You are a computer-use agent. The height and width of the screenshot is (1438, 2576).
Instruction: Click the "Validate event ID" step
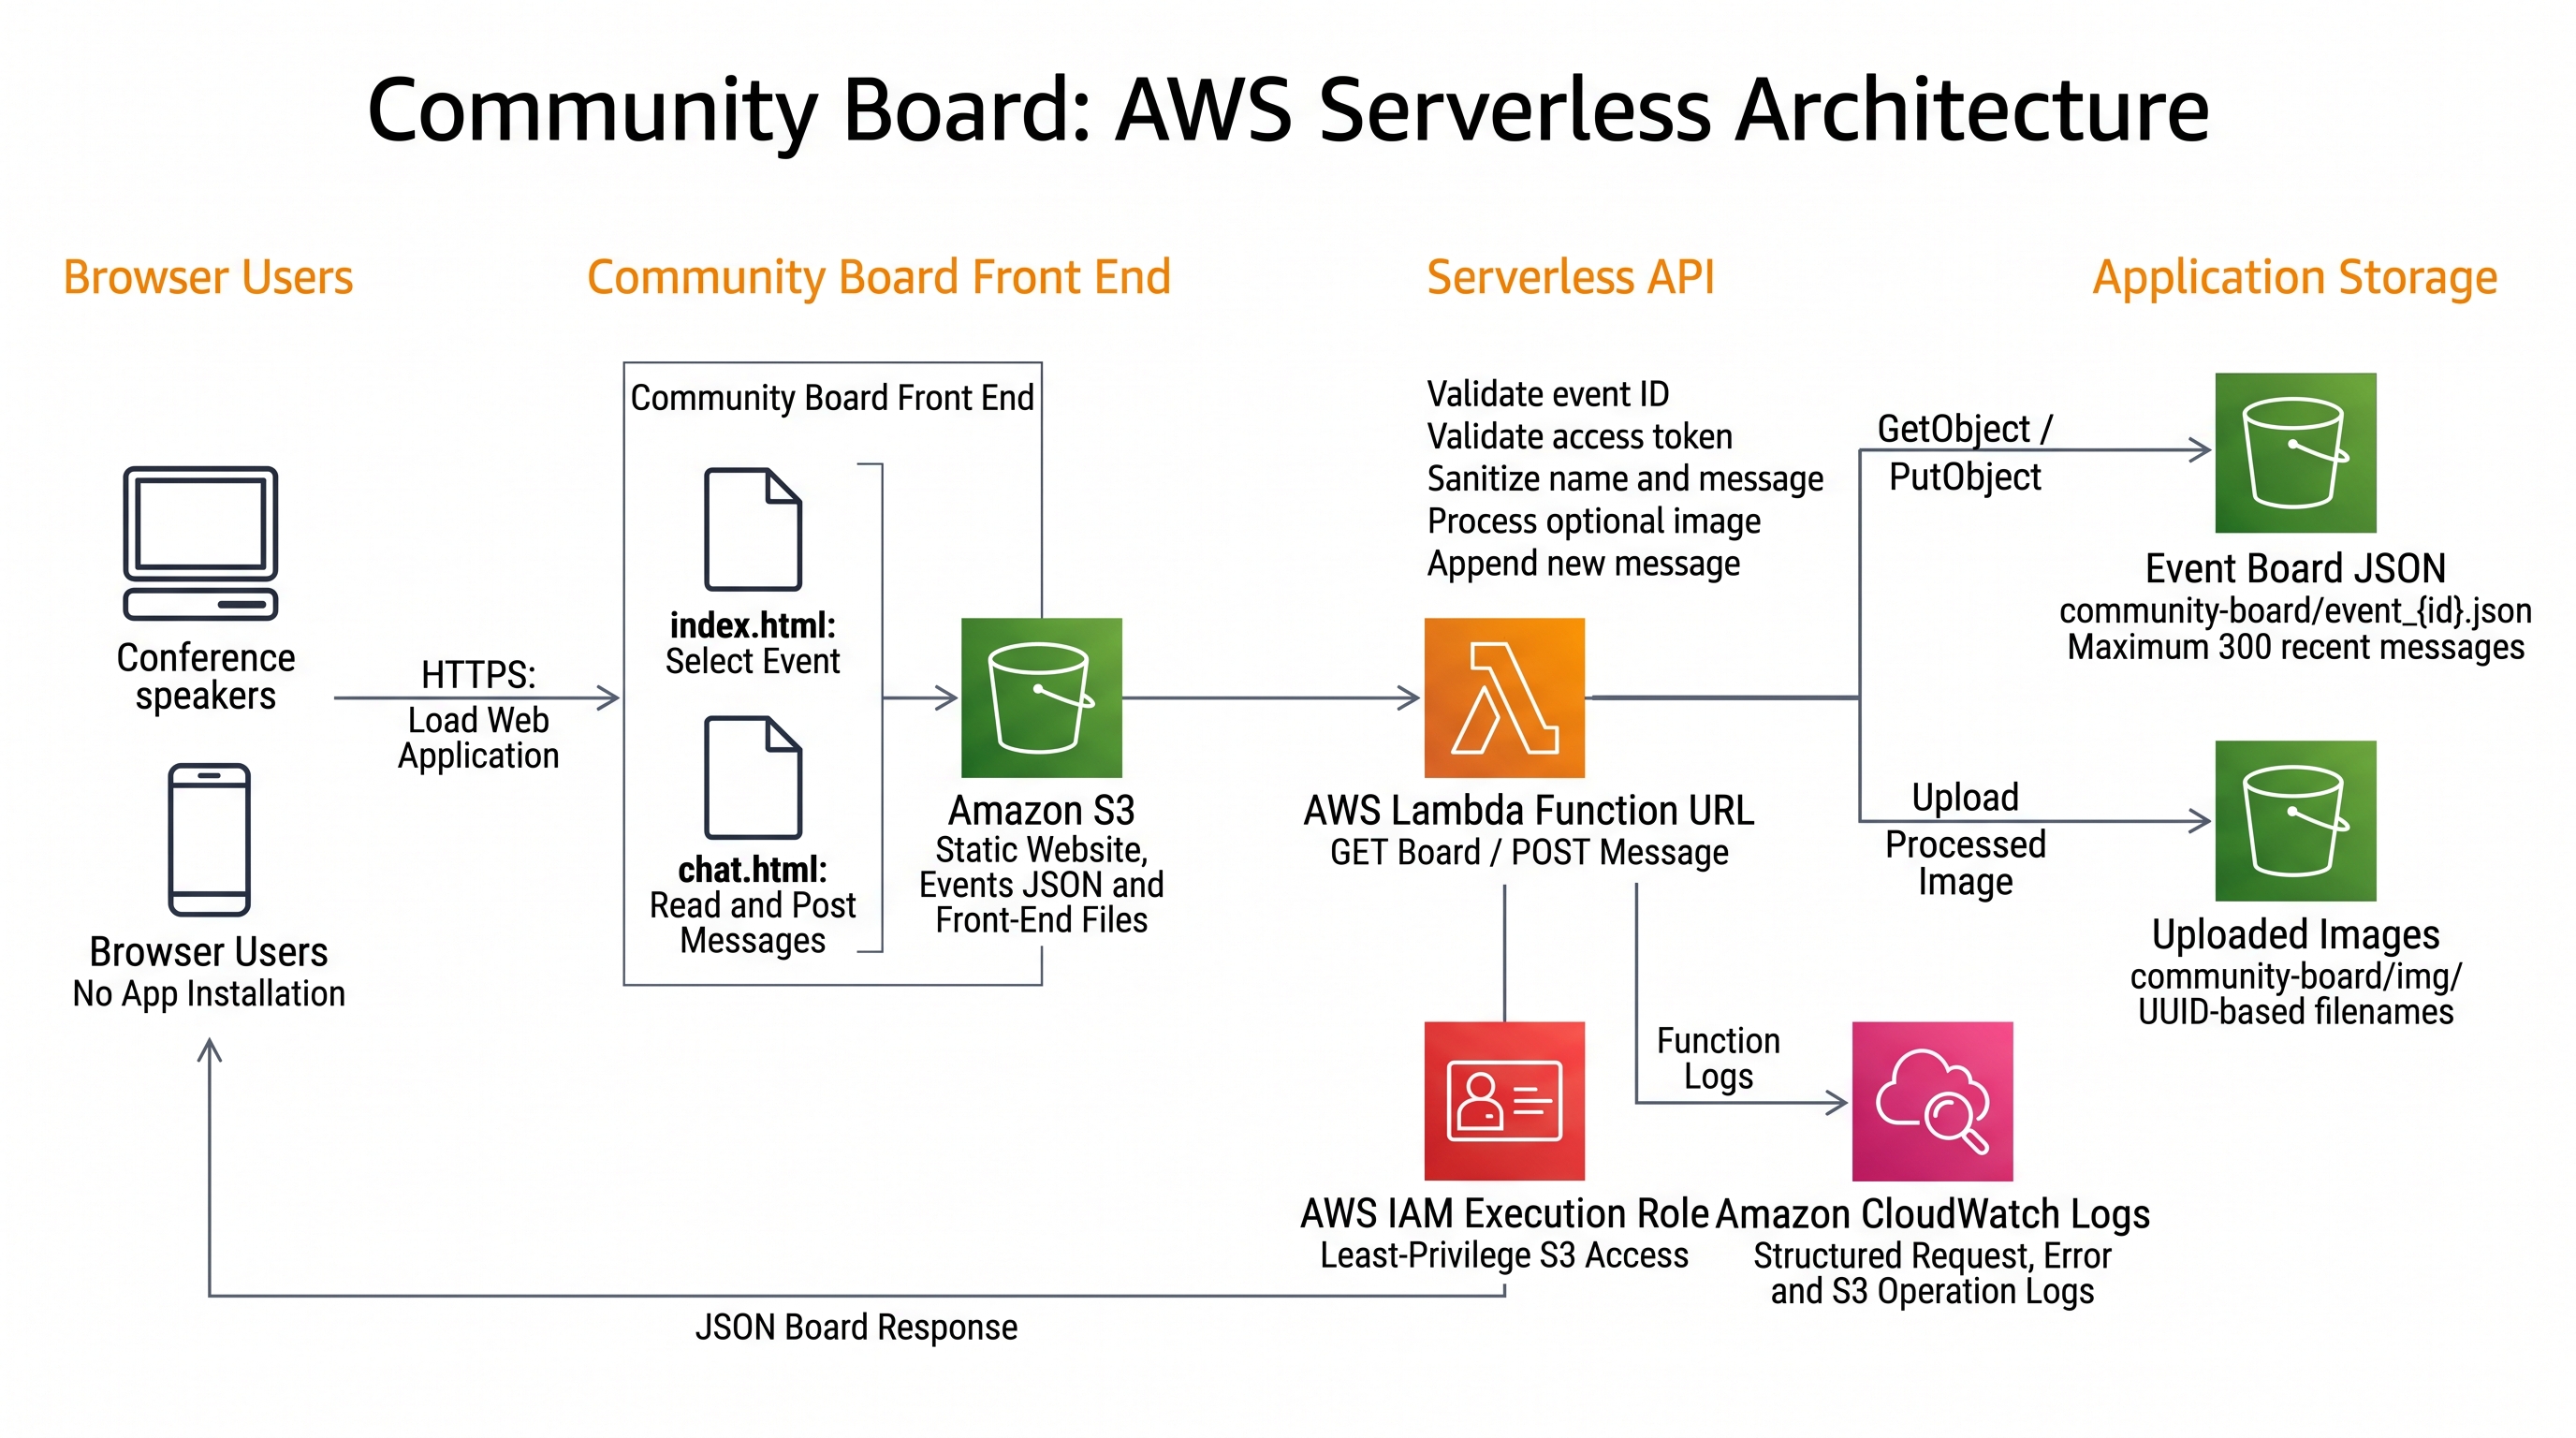pos(1548,394)
